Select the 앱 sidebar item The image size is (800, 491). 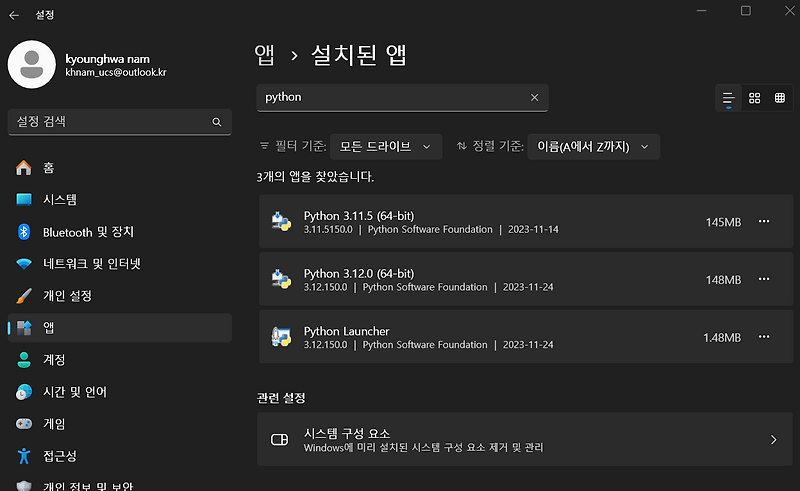tap(120, 328)
